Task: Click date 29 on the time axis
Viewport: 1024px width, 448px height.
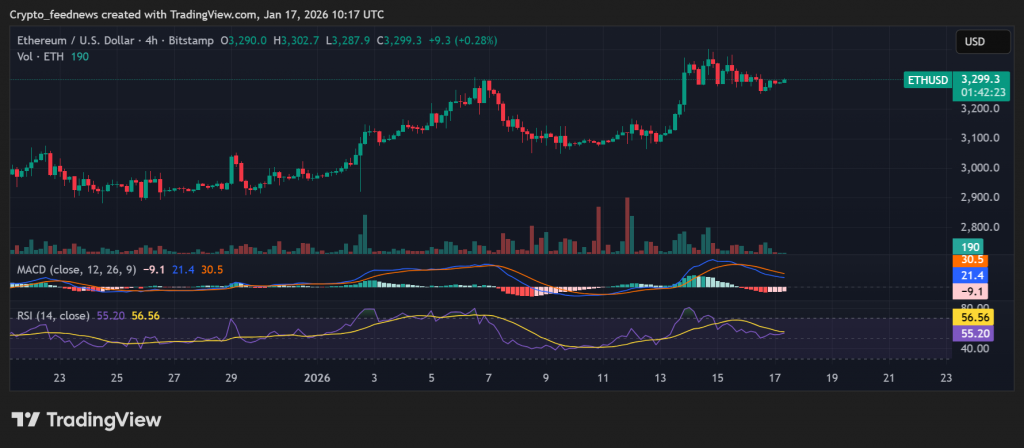Action: (231, 378)
